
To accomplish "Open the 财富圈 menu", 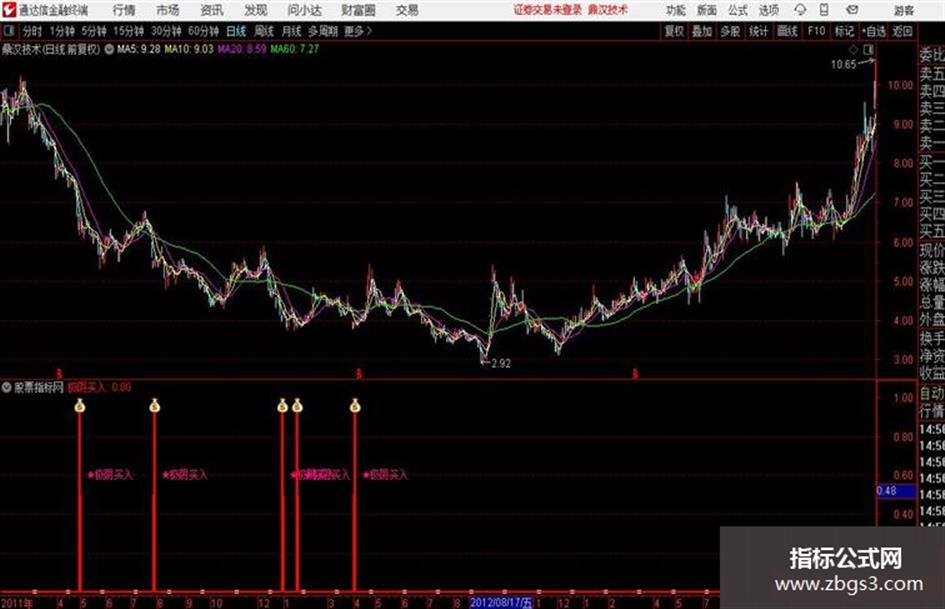I will (358, 10).
